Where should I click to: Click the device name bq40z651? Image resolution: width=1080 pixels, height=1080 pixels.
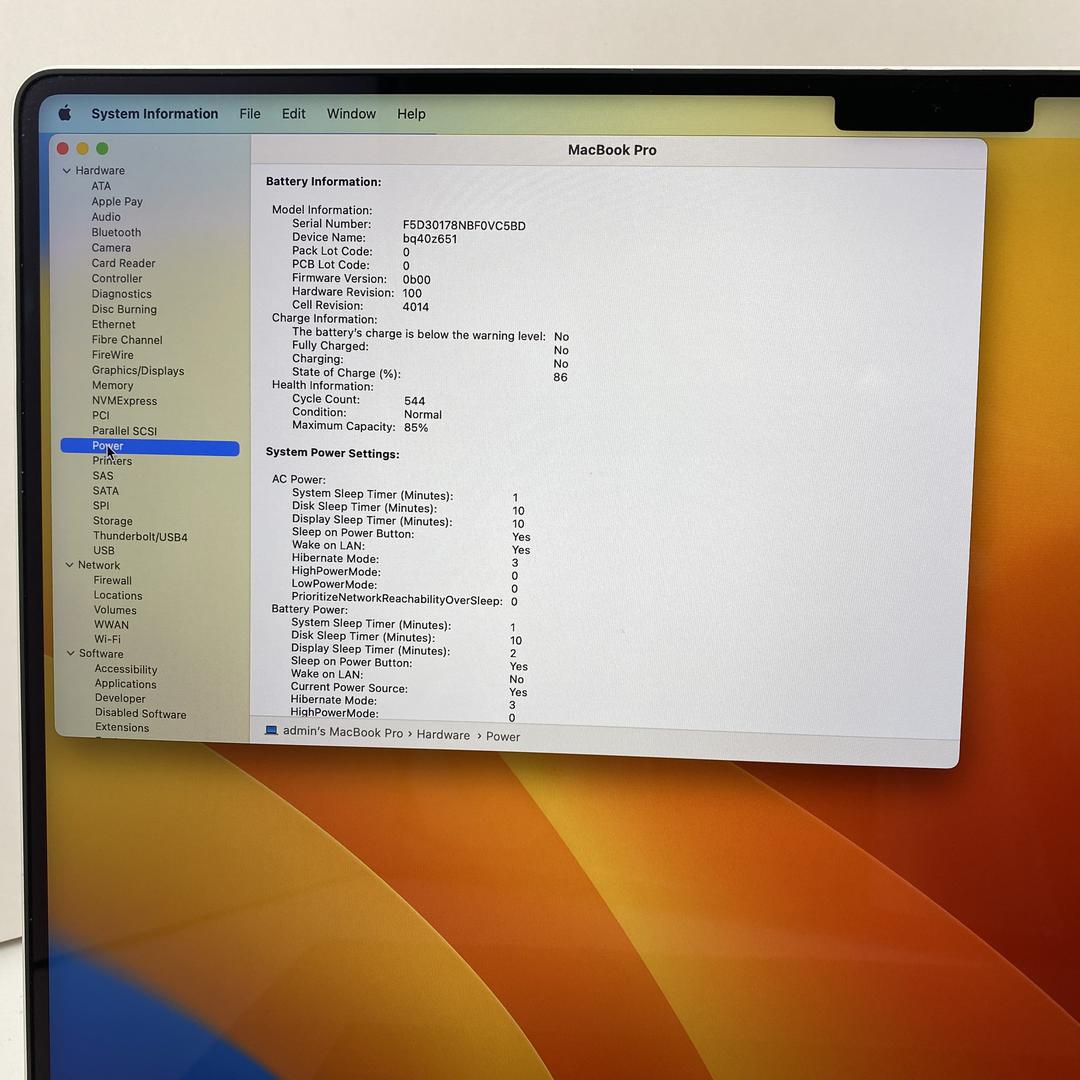click(430, 239)
